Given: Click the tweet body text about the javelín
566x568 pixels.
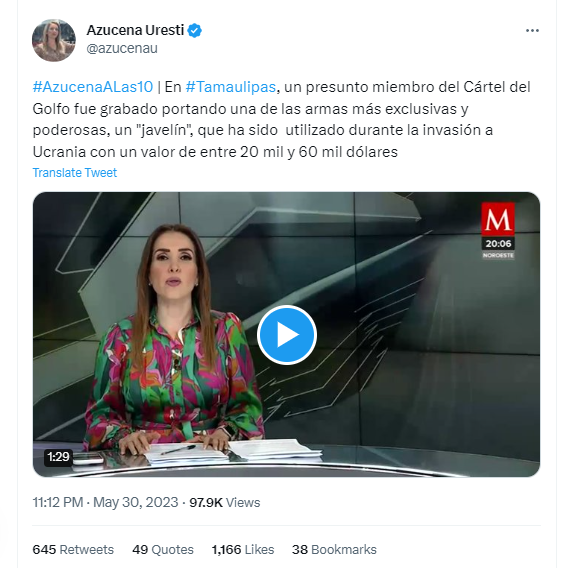Looking at the screenshot, I should pos(281,120).
